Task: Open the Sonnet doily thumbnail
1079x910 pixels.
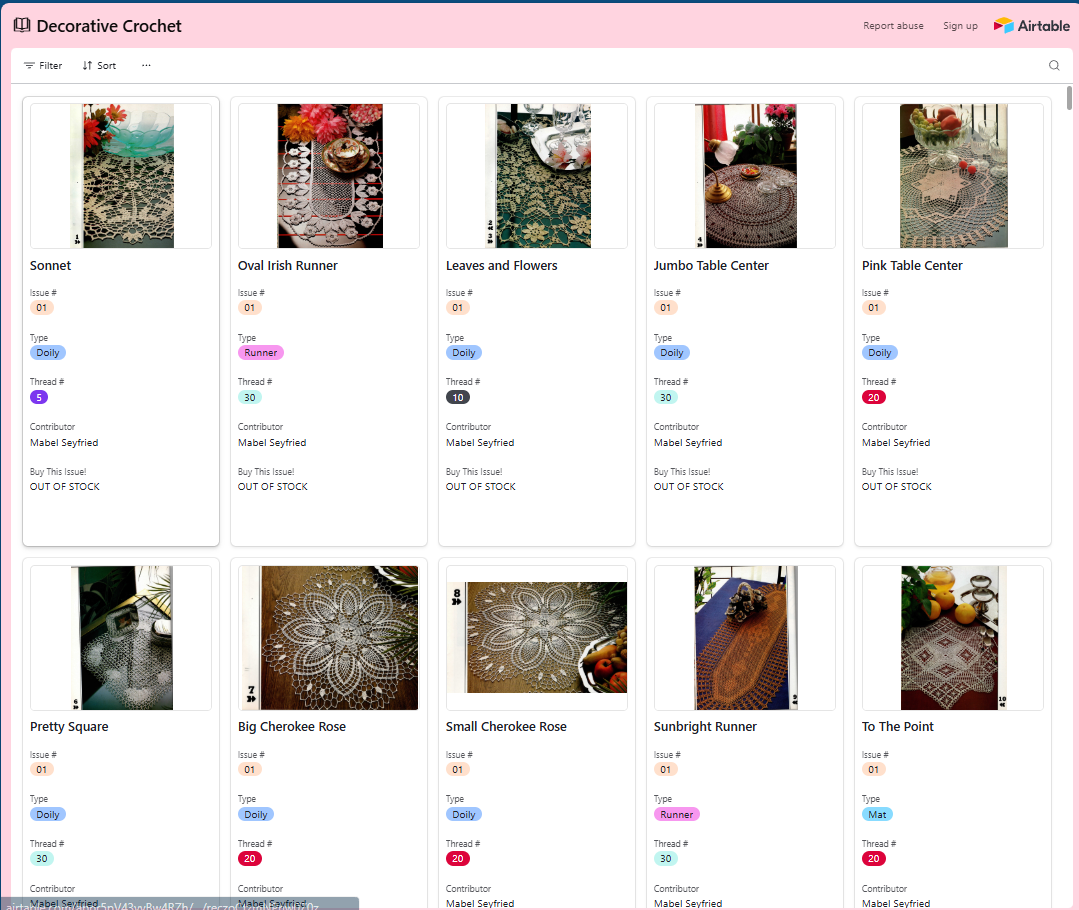Action: pos(121,176)
